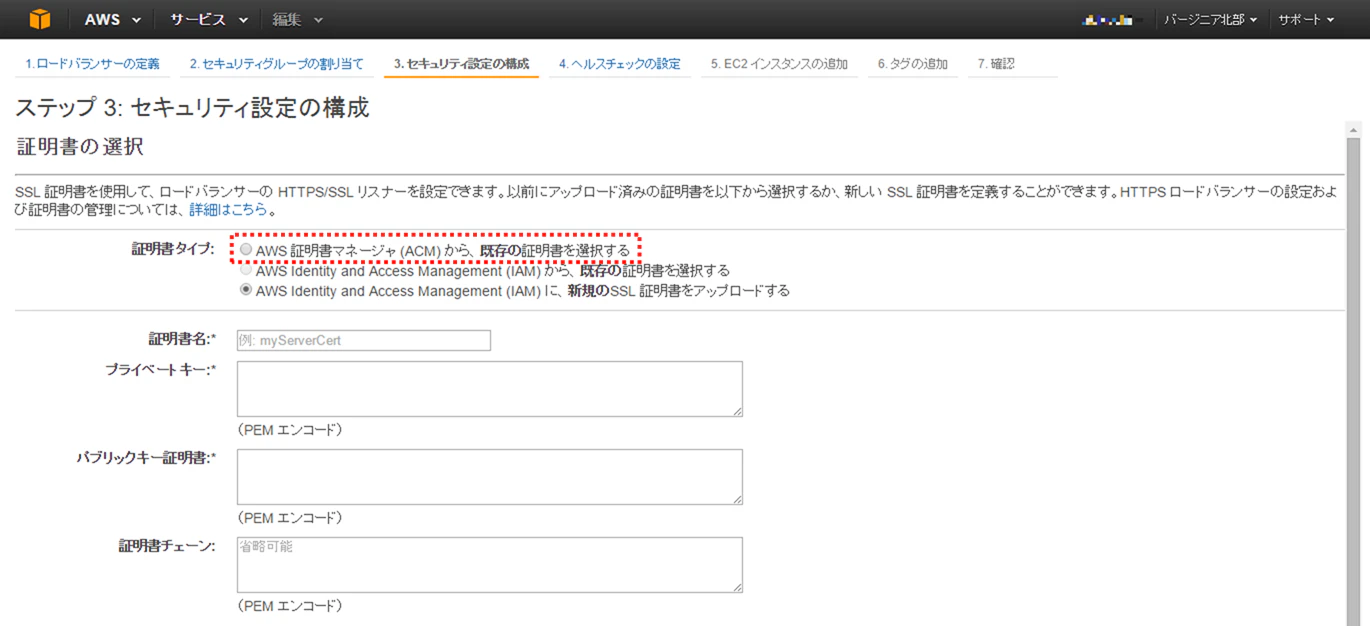Click the プライベートキー:* field label
Viewport: 1370px width, 626px height.
(x=161, y=370)
